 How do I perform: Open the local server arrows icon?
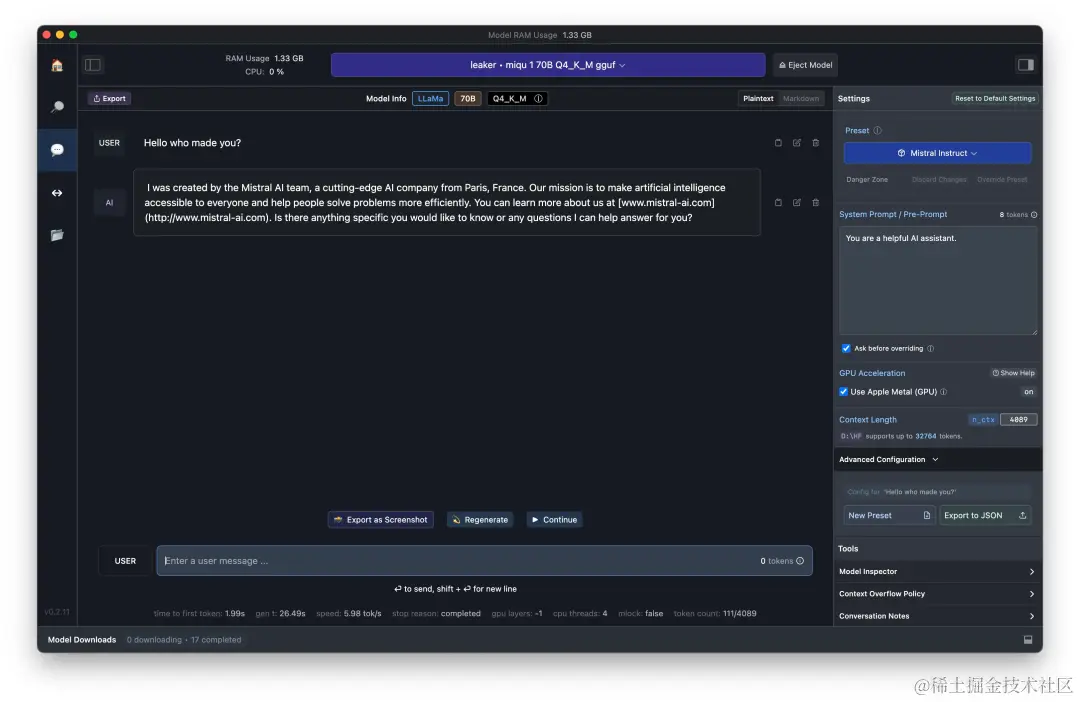(57, 193)
